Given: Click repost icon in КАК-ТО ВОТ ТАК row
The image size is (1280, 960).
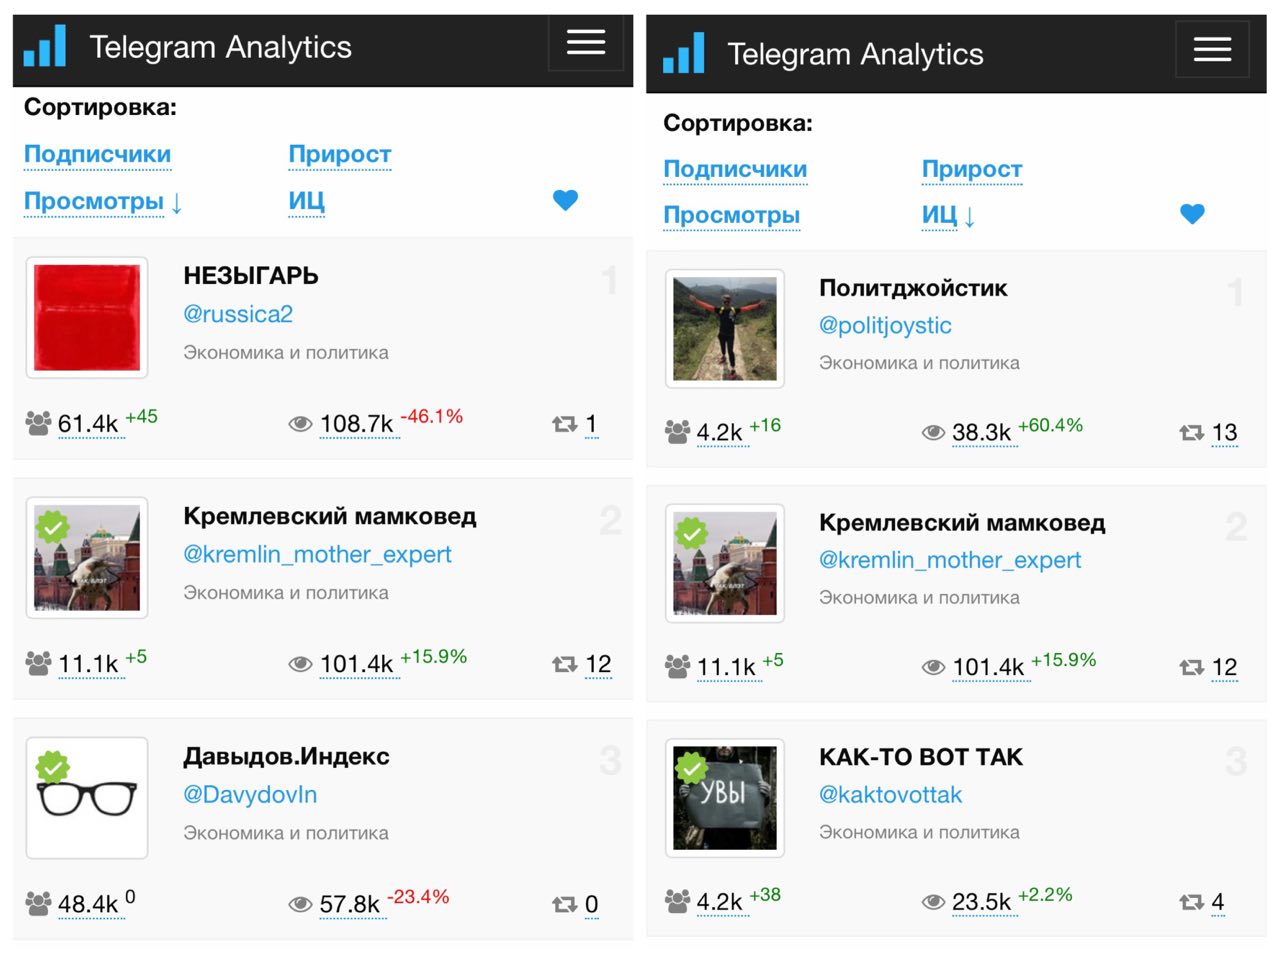Looking at the screenshot, I should coord(1192,902).
